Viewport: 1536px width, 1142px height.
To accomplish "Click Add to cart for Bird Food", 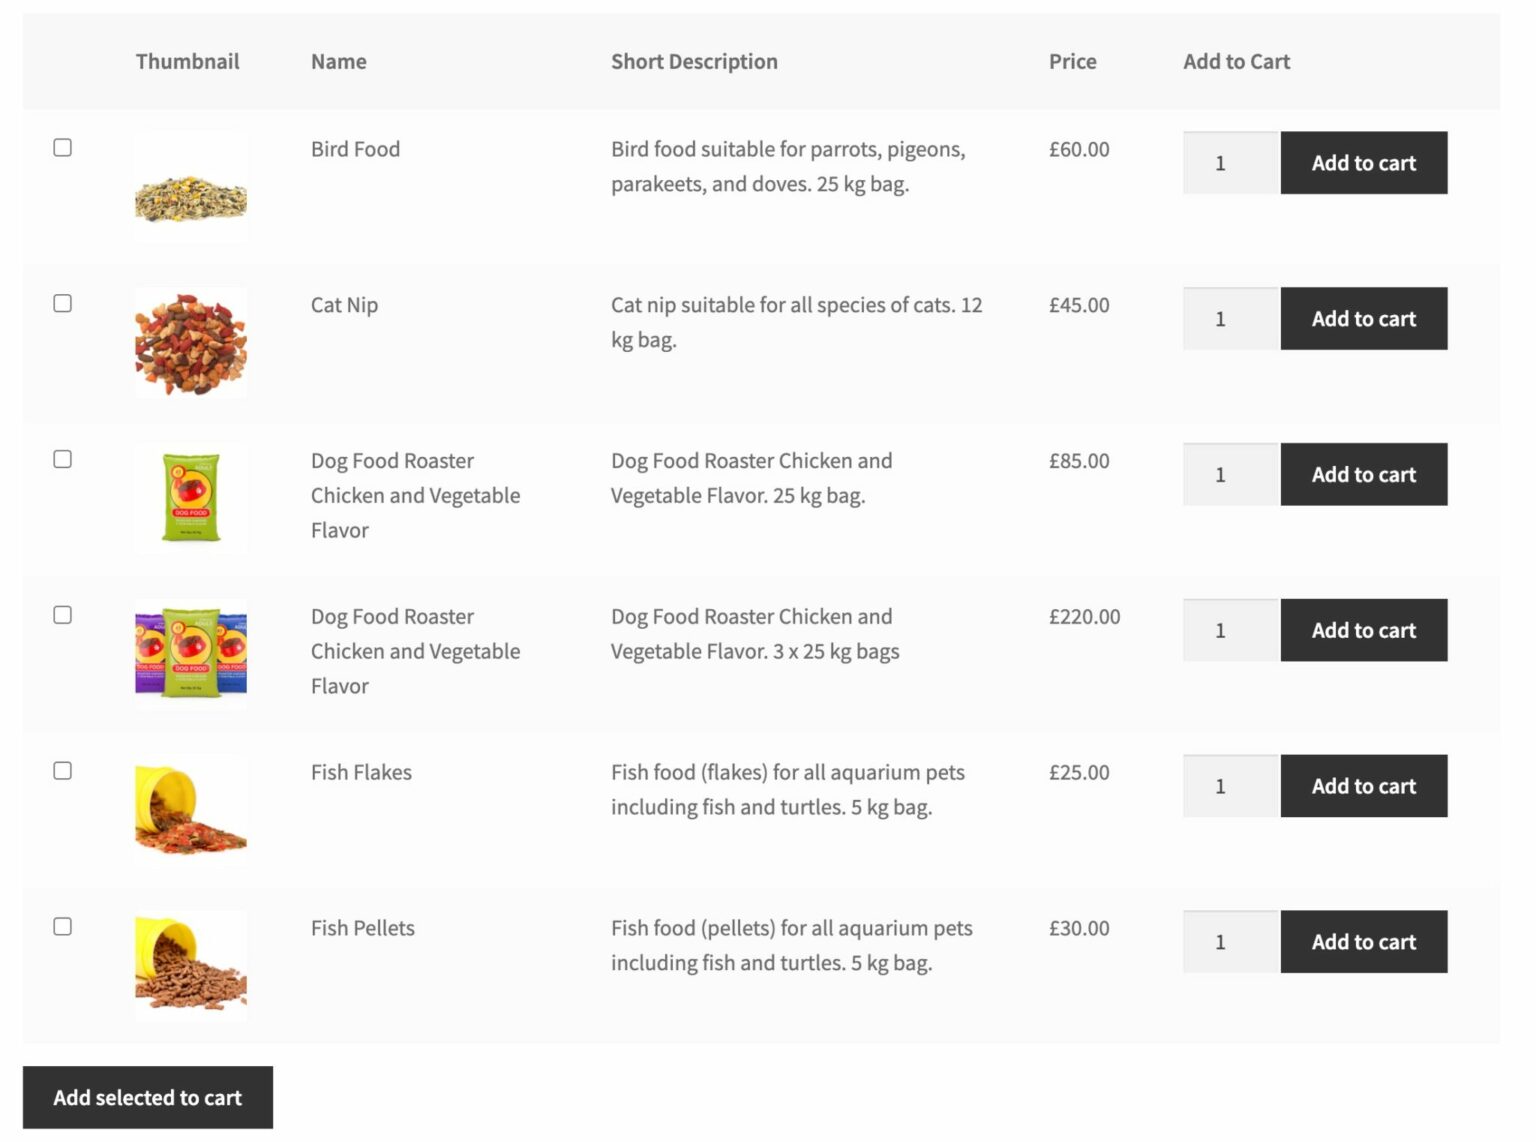I will [1363, 163].
